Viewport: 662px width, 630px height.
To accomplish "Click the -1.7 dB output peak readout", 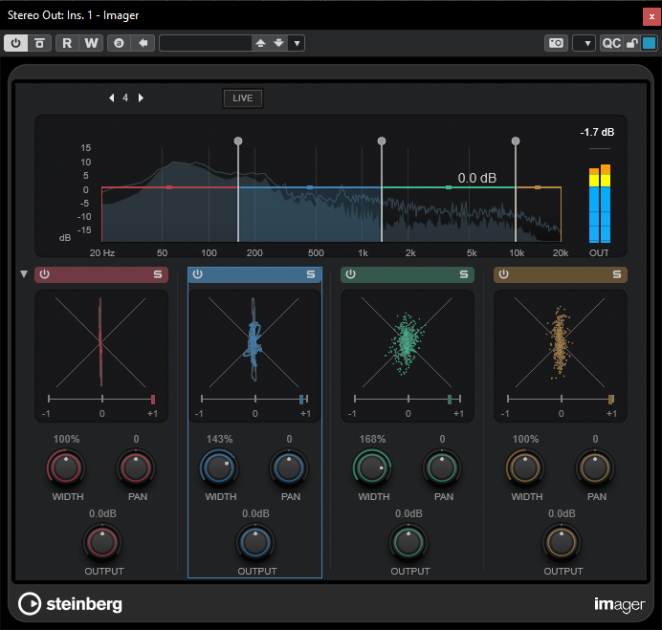I will click(x=597, y=132).
